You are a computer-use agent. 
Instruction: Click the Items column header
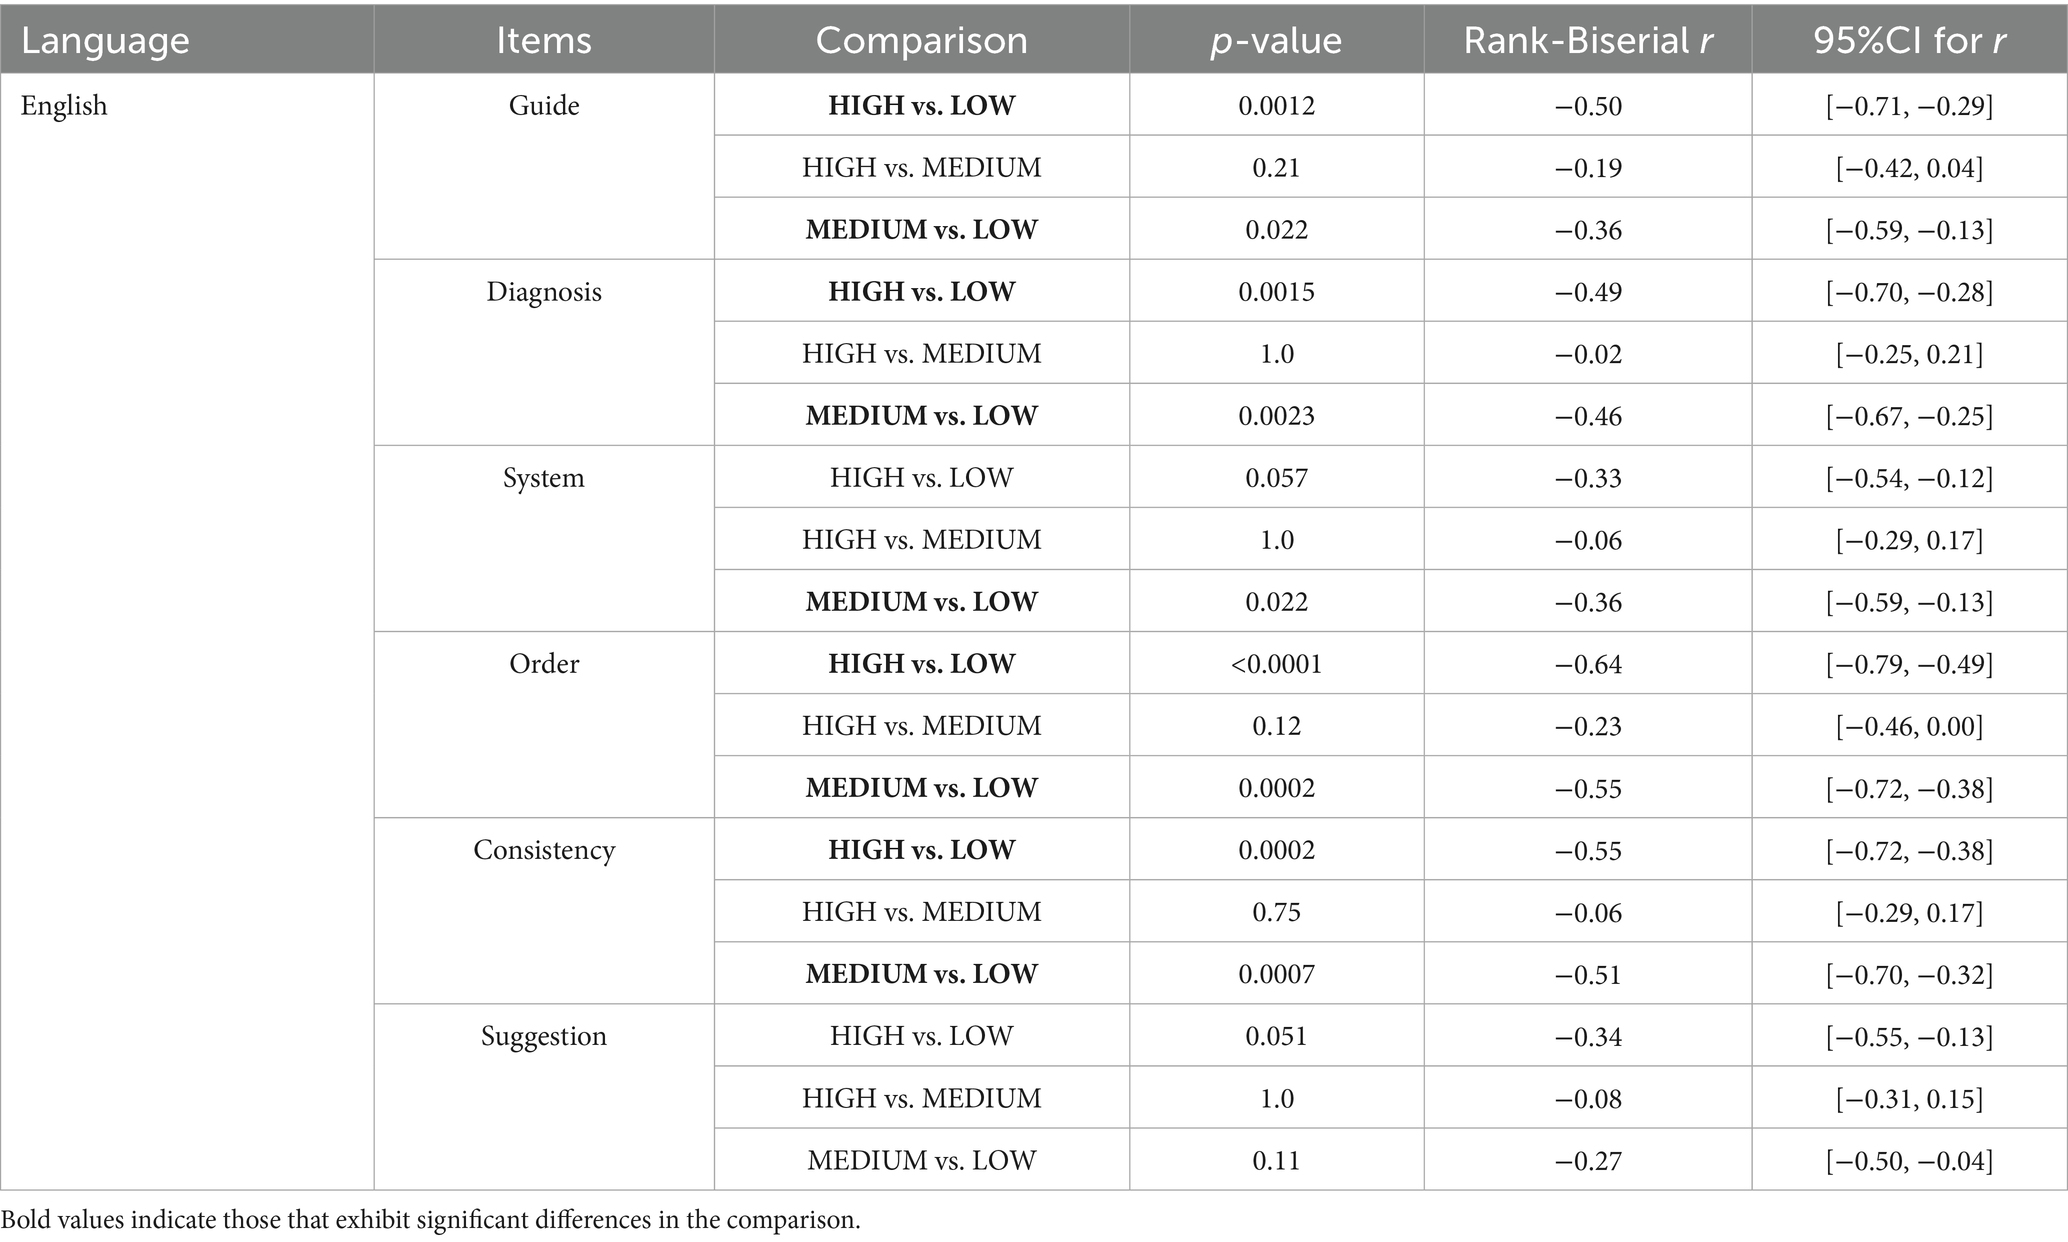coord(544,40)
